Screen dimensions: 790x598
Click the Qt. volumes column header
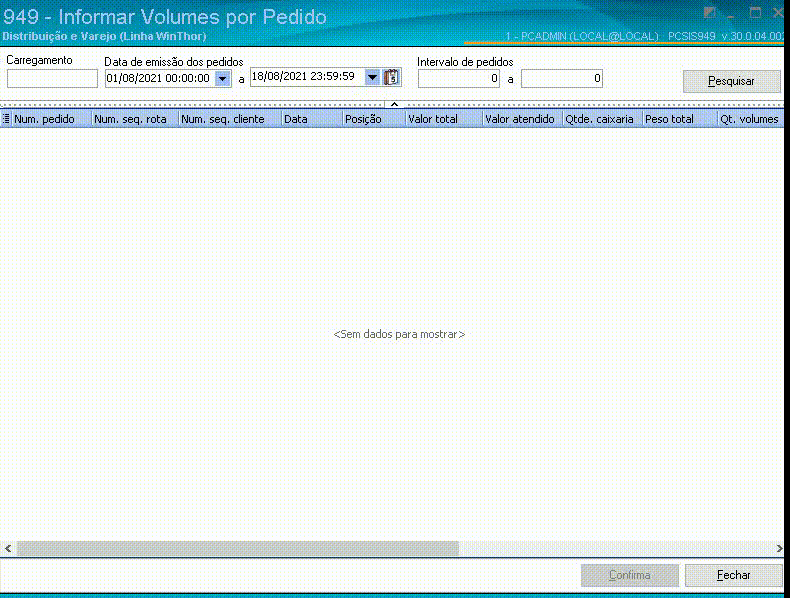tap(751, 119)
